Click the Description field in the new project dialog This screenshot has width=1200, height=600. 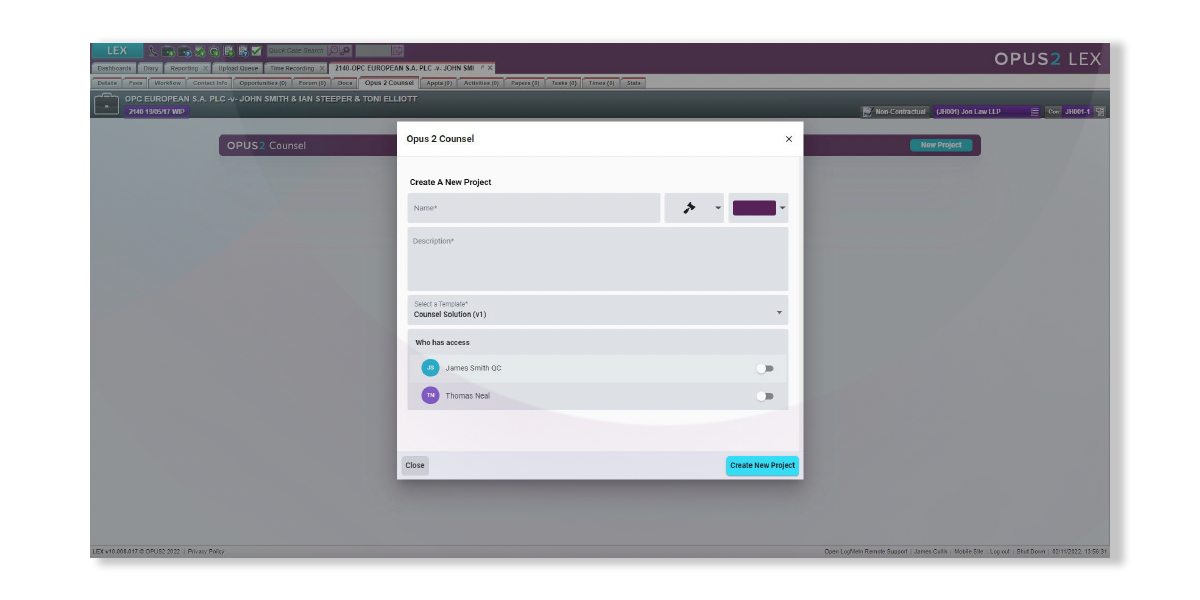click(597, 258)
